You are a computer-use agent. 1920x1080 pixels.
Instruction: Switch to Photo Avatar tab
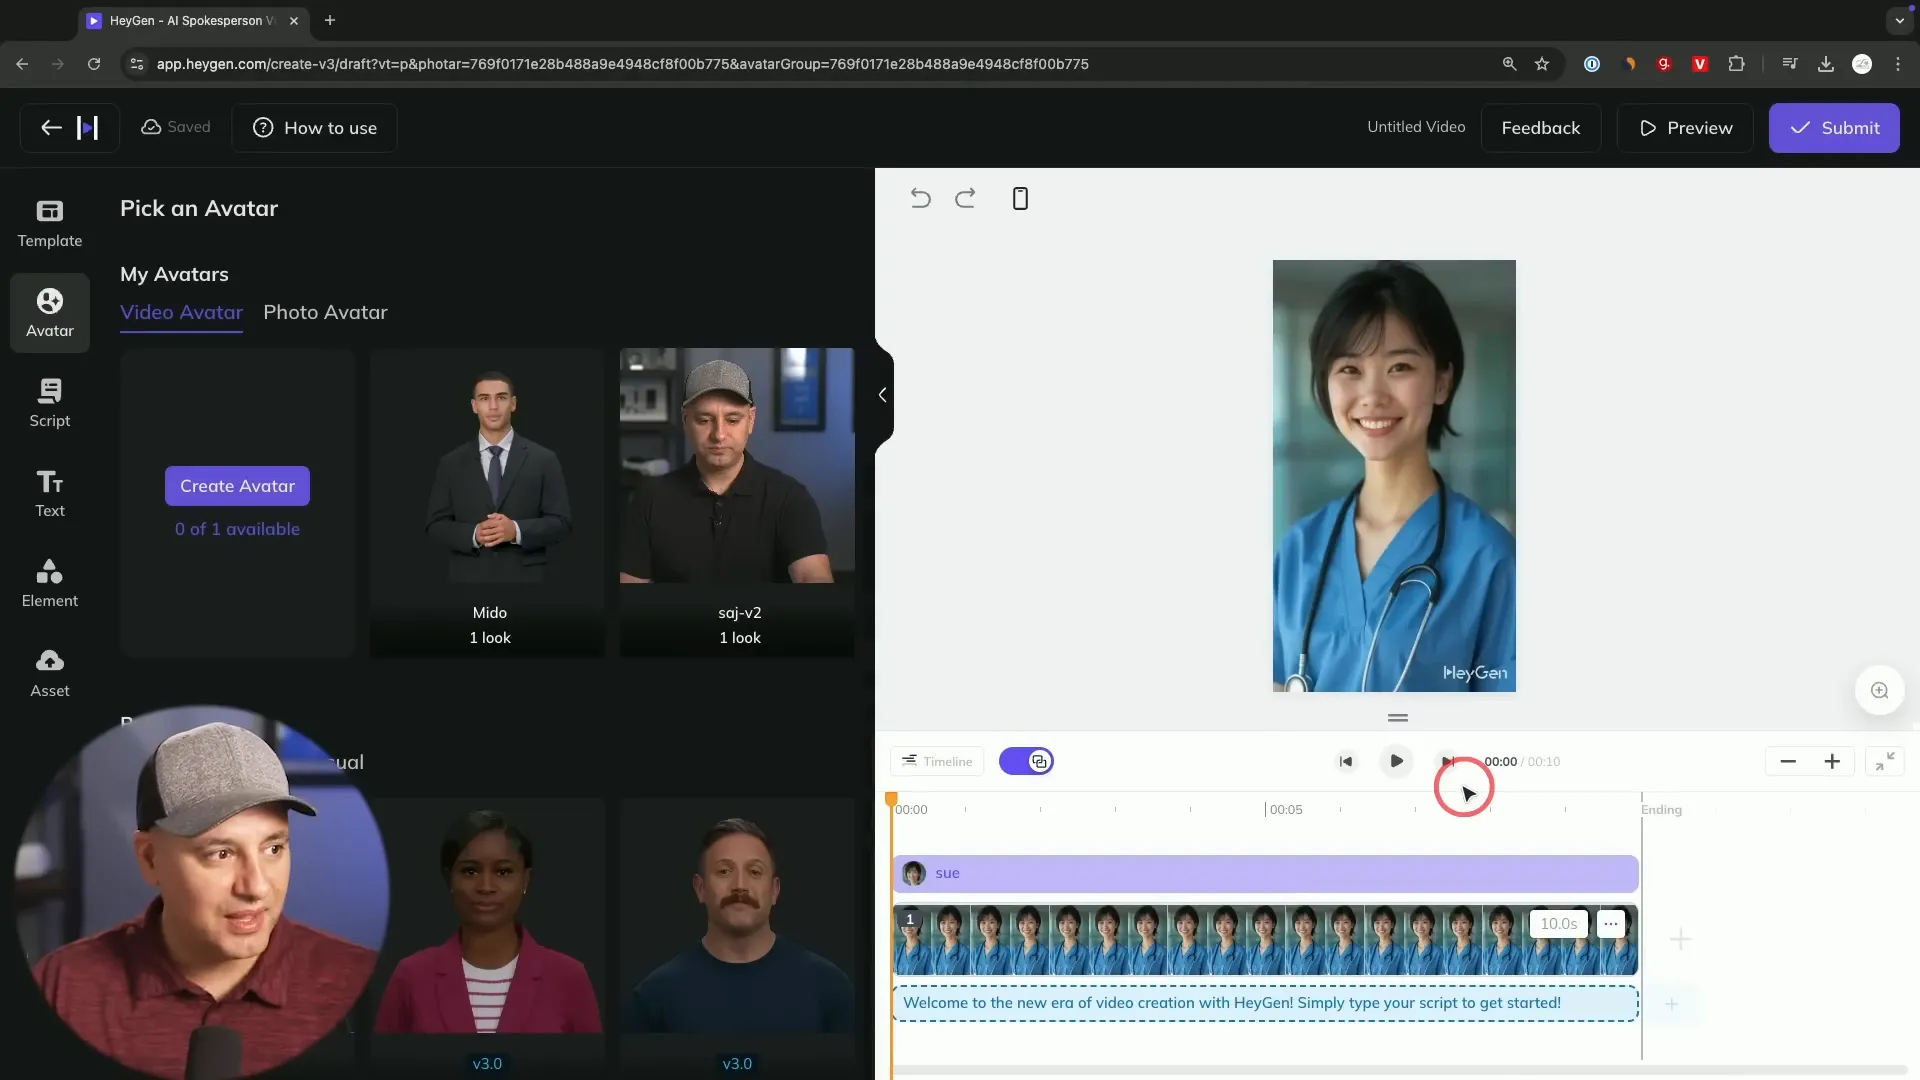[325, 312]
